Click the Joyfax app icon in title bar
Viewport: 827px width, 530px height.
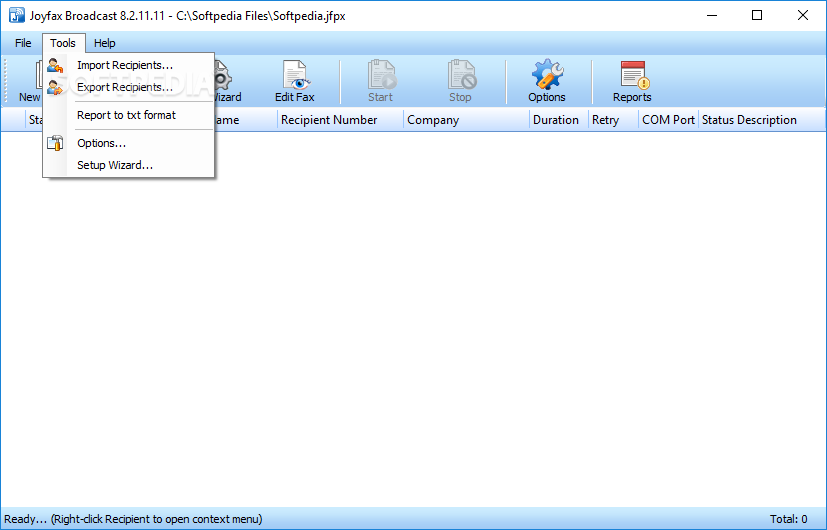16,15
